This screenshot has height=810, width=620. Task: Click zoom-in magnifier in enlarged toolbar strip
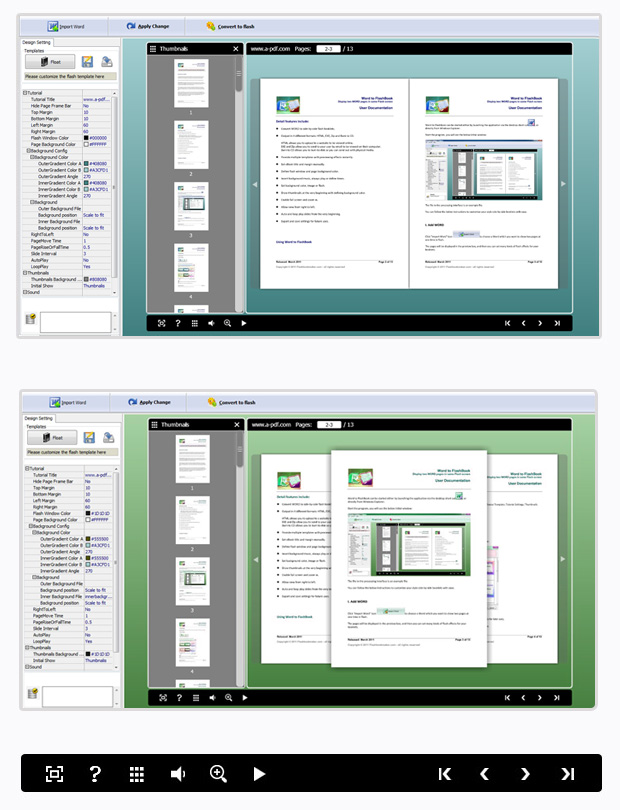[218, 774]
